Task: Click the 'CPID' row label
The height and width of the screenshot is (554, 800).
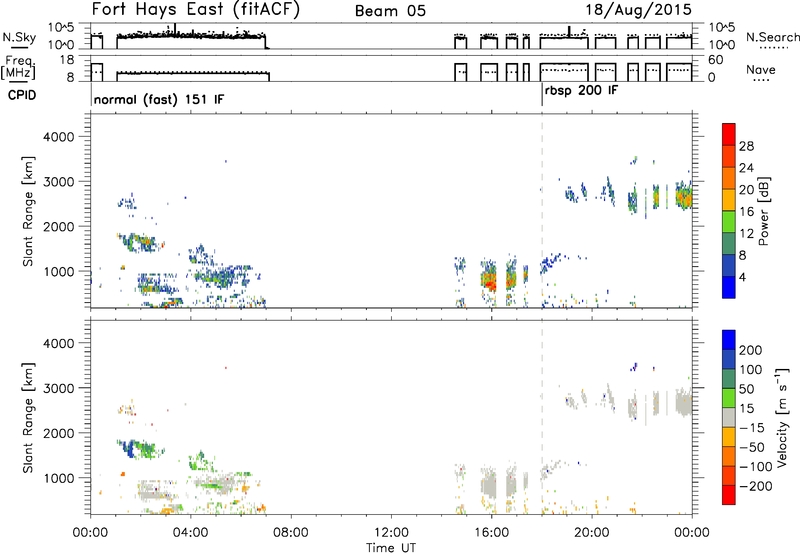Action: point(22,95)
